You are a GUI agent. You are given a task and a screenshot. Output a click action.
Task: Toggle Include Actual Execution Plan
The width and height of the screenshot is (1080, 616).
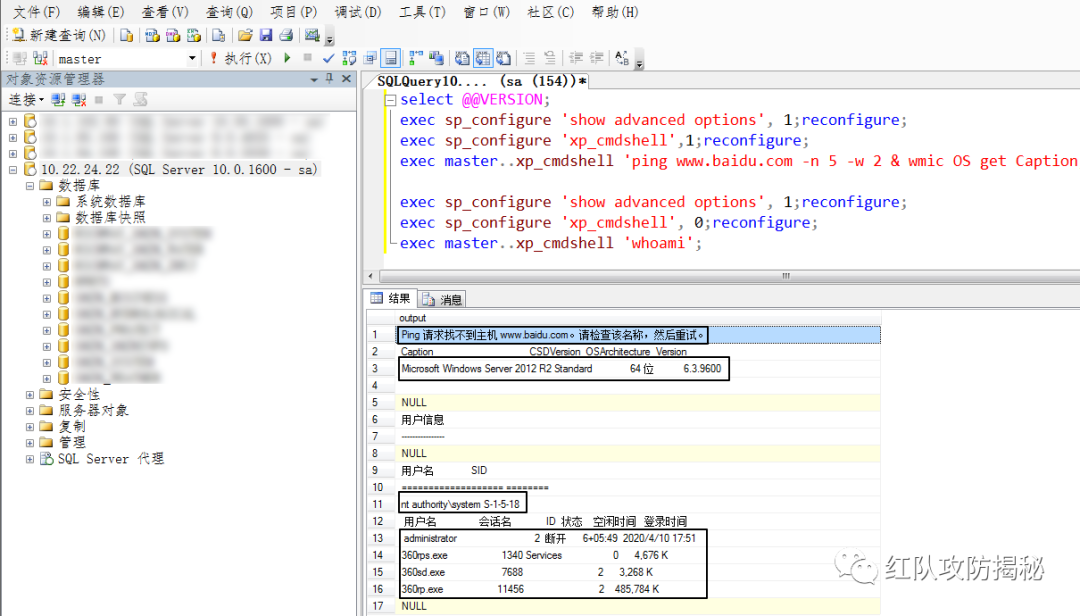[x=416, y=59]
